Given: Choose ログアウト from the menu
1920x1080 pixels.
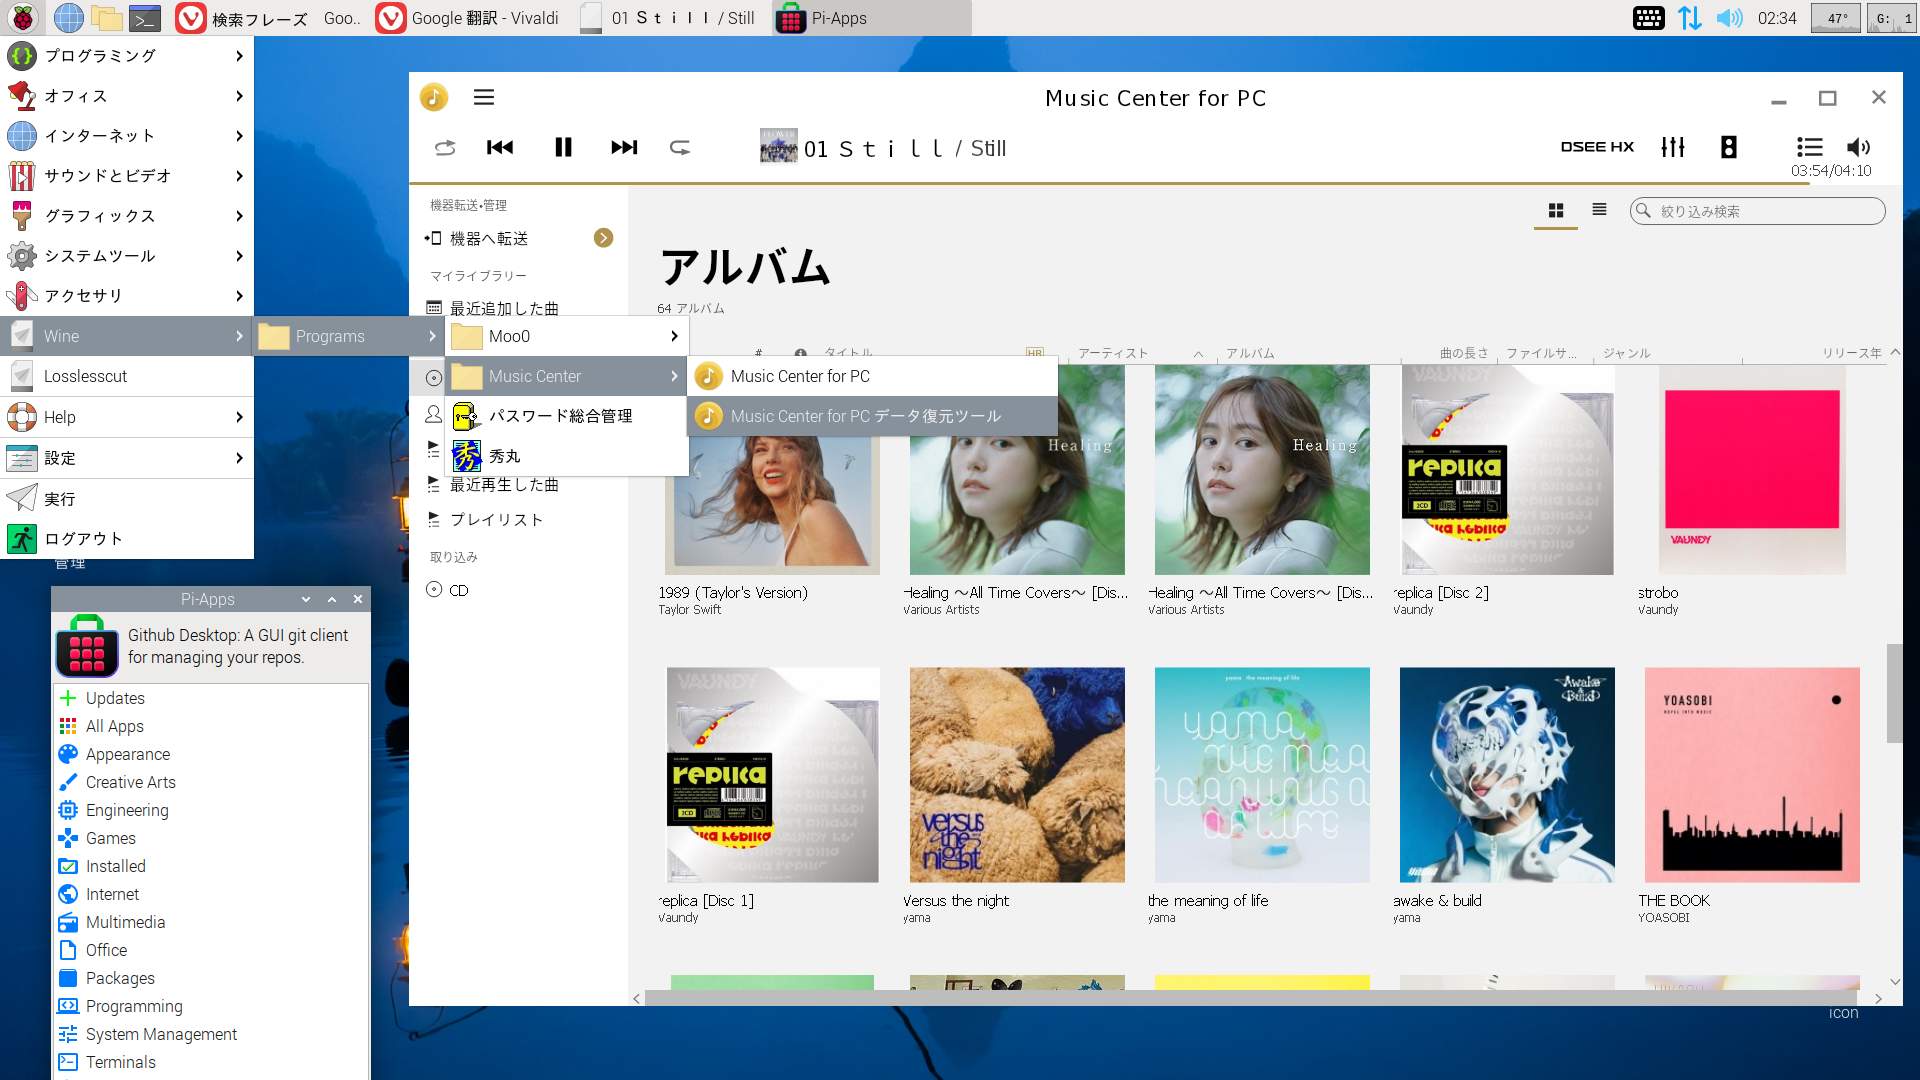Looking at the screenshot, I should (x=126, y=539).
